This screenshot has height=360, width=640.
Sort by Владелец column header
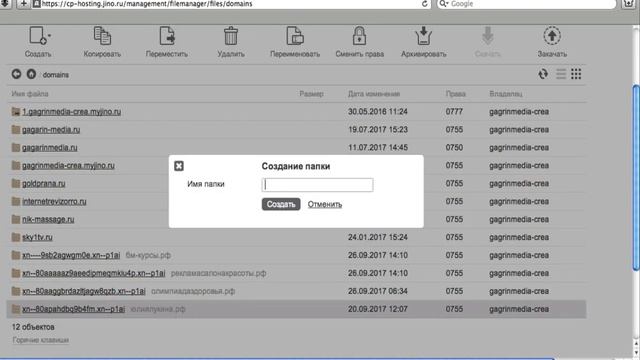(x=506, y=94)
